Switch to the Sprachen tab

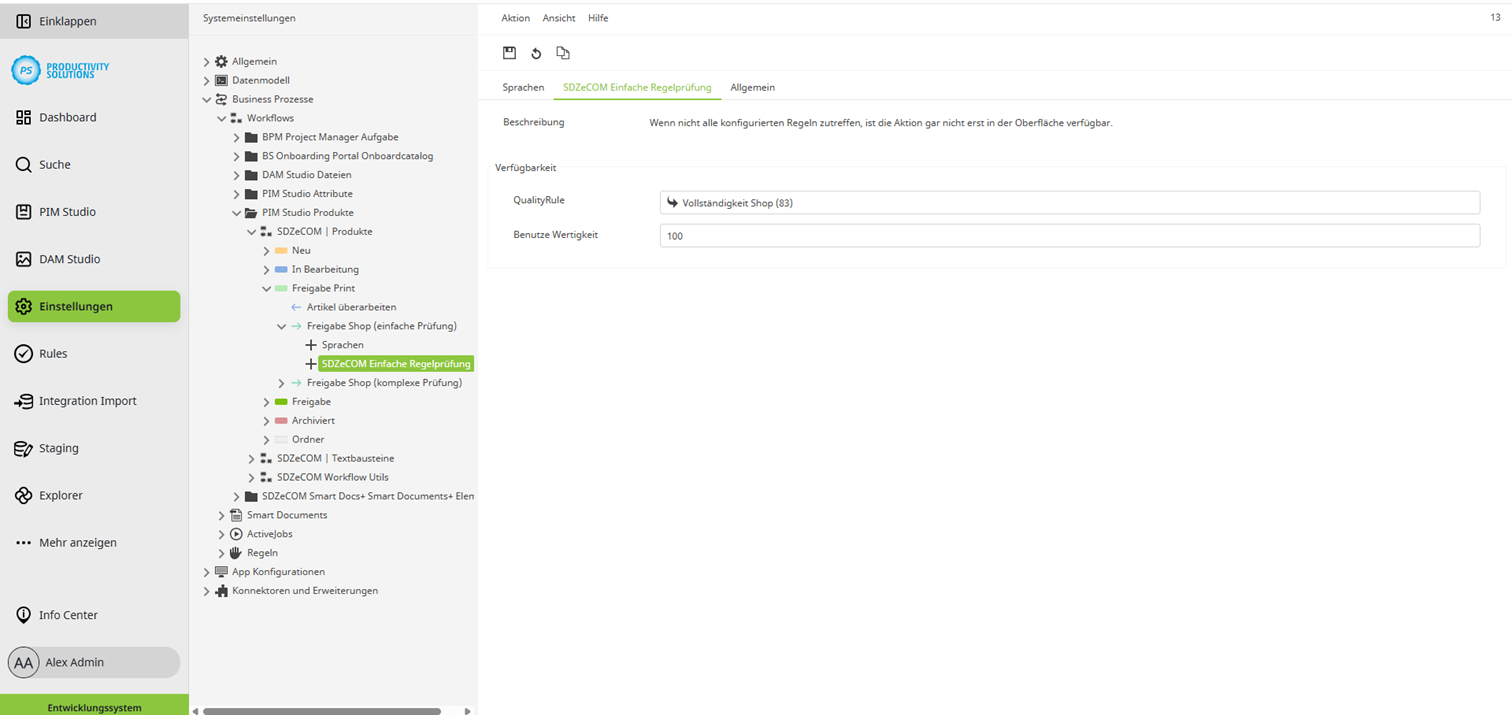coord(523,87)
